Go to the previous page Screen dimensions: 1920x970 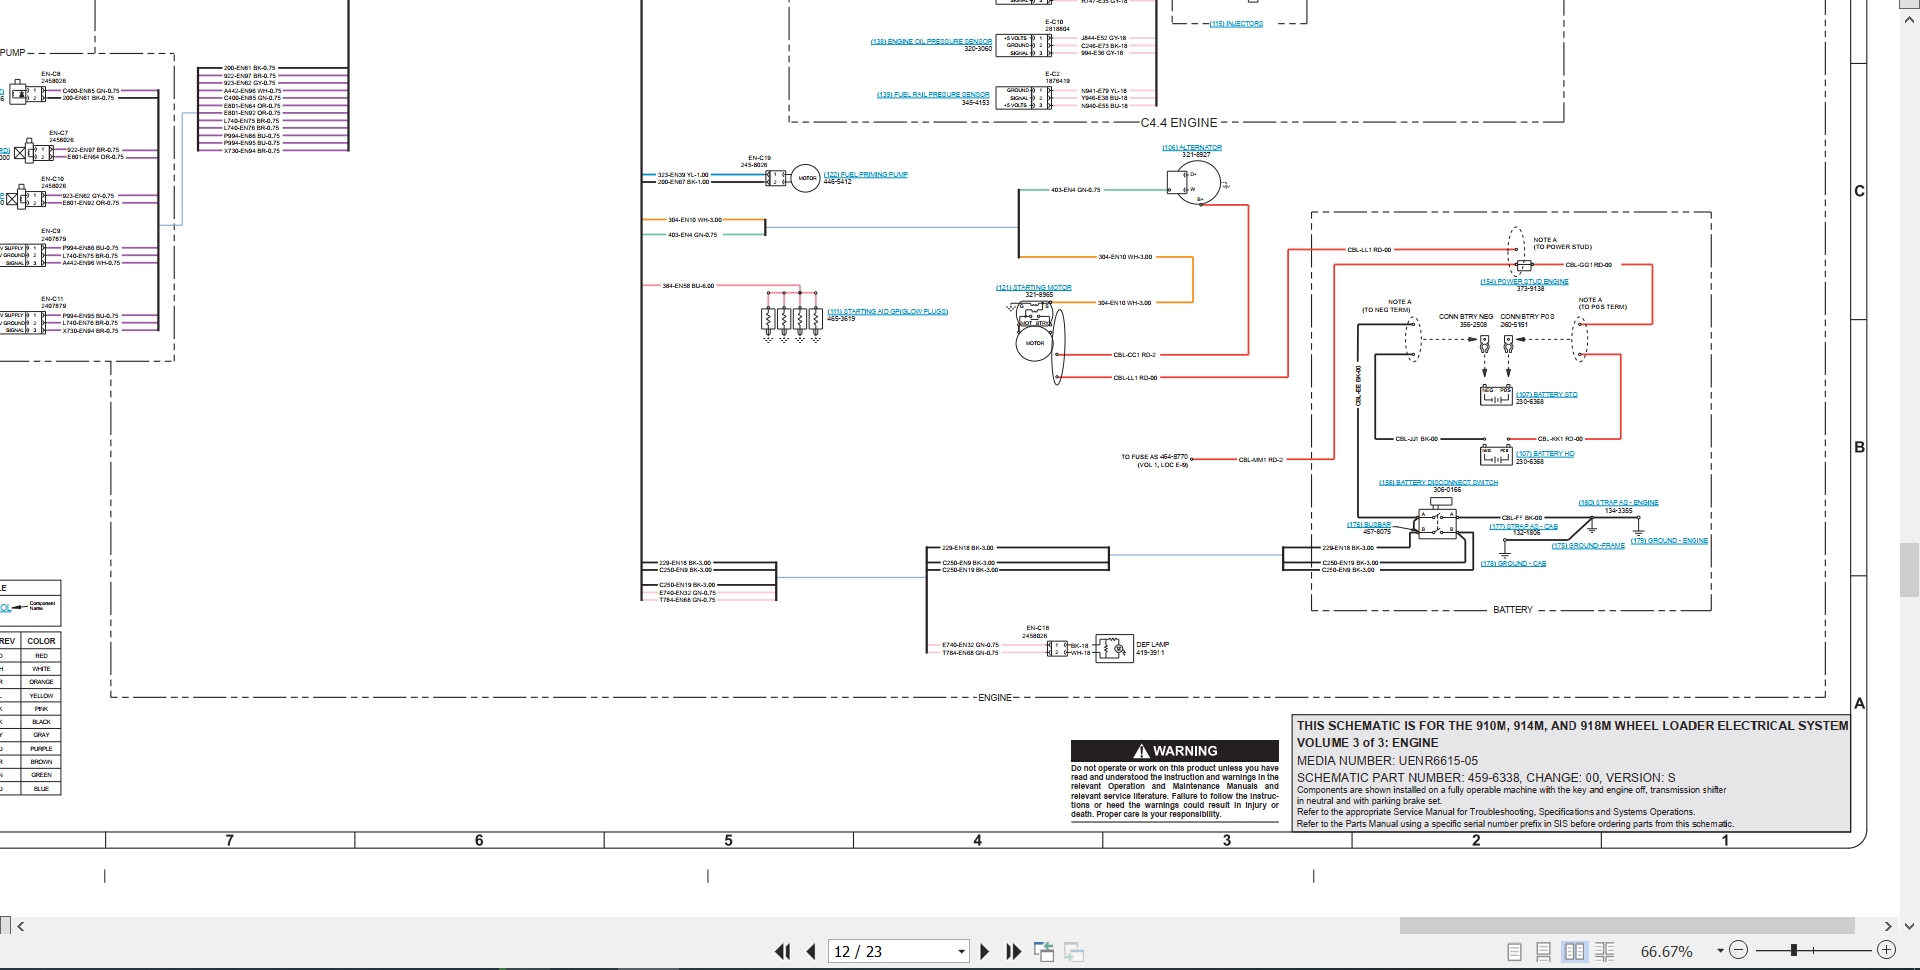pos(811,951)
